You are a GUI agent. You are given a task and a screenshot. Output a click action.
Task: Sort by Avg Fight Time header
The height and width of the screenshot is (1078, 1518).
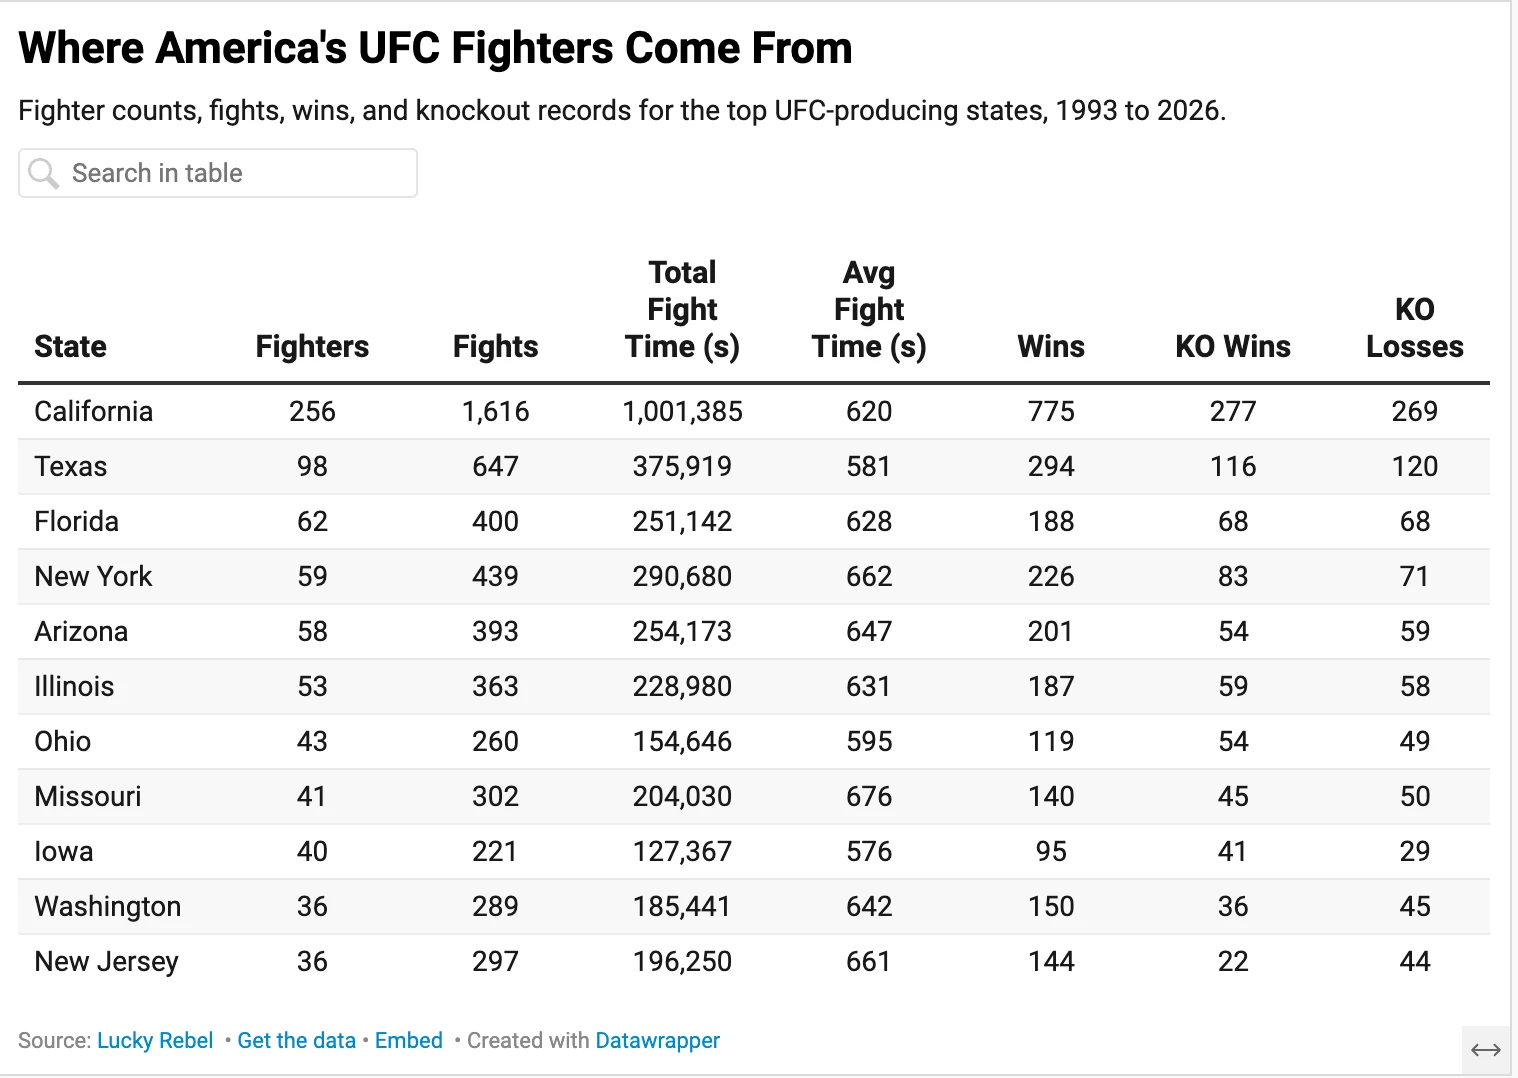[x=869, y=309]
